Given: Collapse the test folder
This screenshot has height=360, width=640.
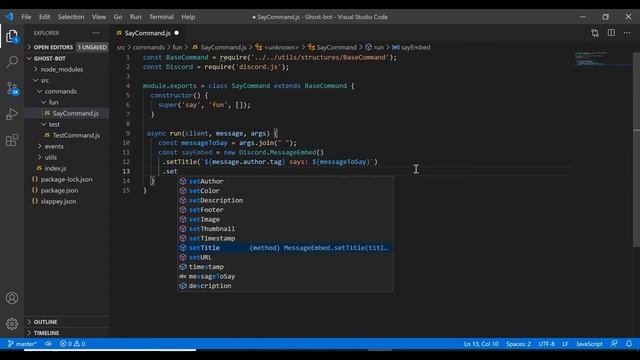Looking at the screenshot, I should [67, 124].
